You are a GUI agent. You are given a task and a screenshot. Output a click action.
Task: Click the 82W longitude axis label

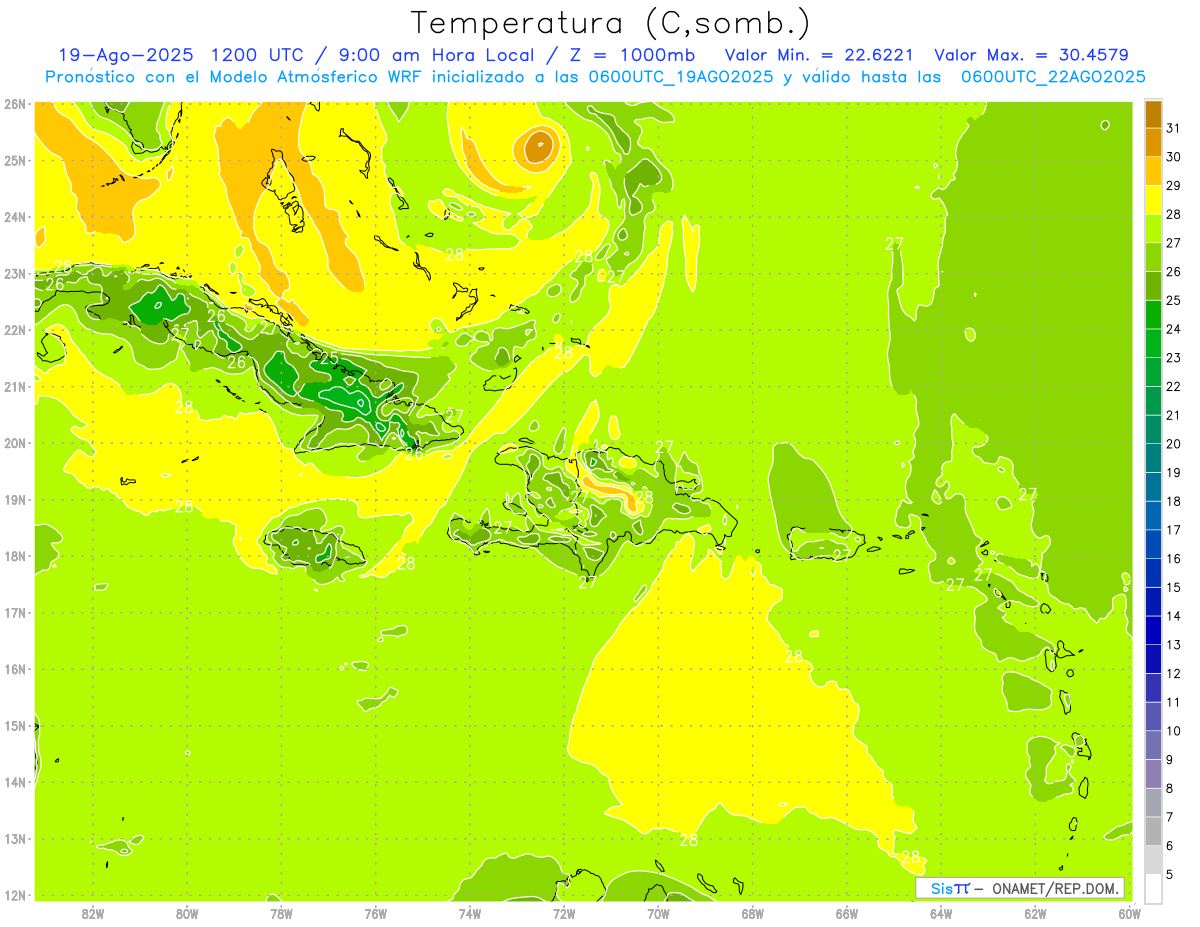tap(93, 913)
